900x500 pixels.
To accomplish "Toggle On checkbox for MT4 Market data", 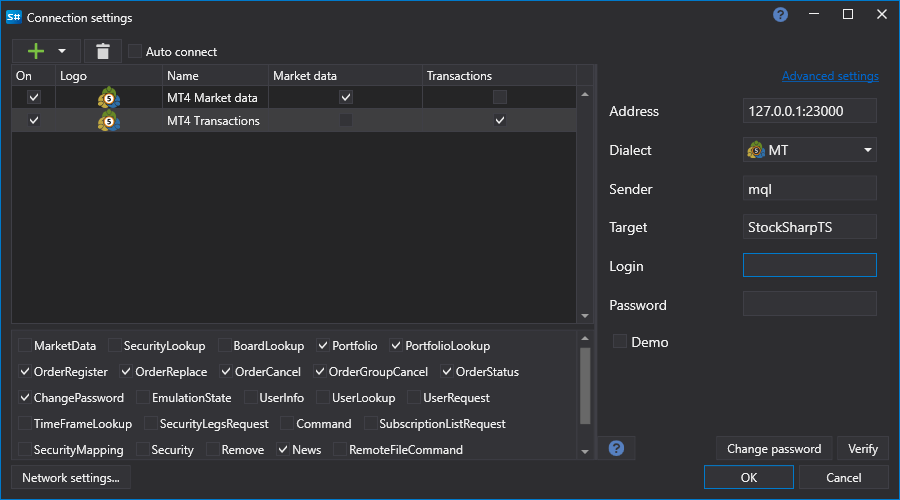I will (34, 97).
